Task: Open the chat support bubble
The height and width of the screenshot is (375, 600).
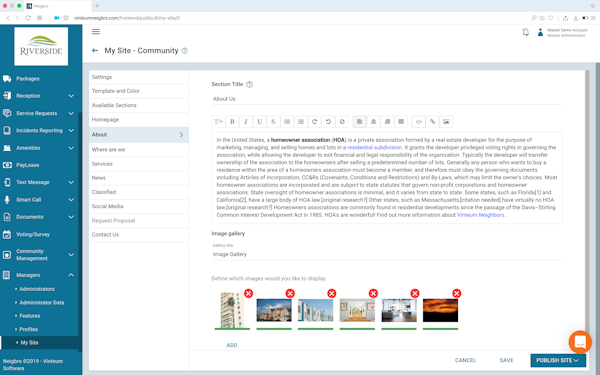Action: coord(580,342)
